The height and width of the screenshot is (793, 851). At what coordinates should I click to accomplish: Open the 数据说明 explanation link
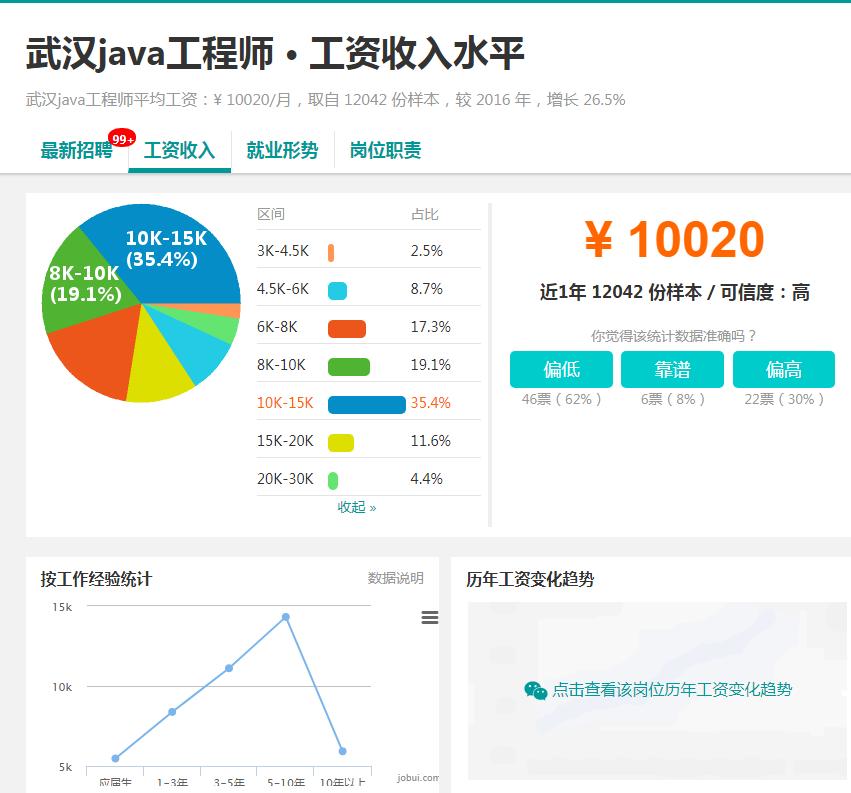(x=394, y=578)
